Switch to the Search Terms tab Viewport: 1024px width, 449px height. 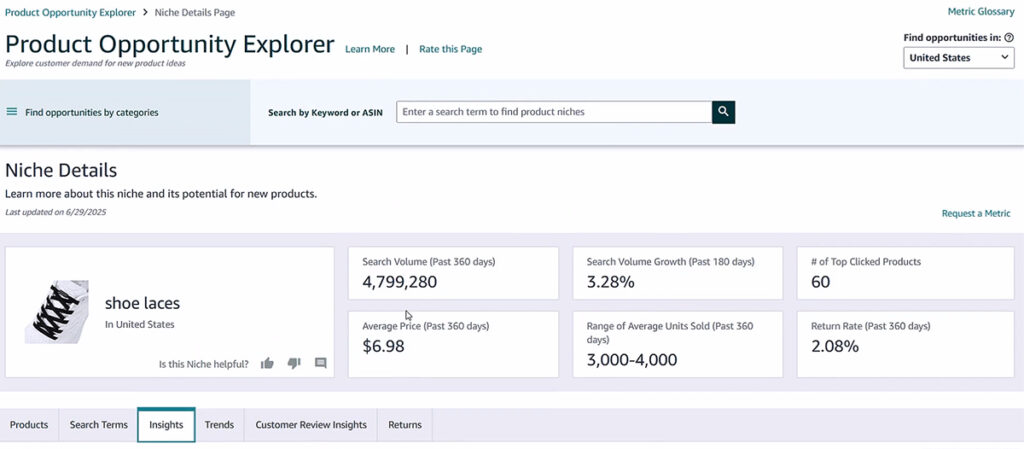click(x=99, y=425)
